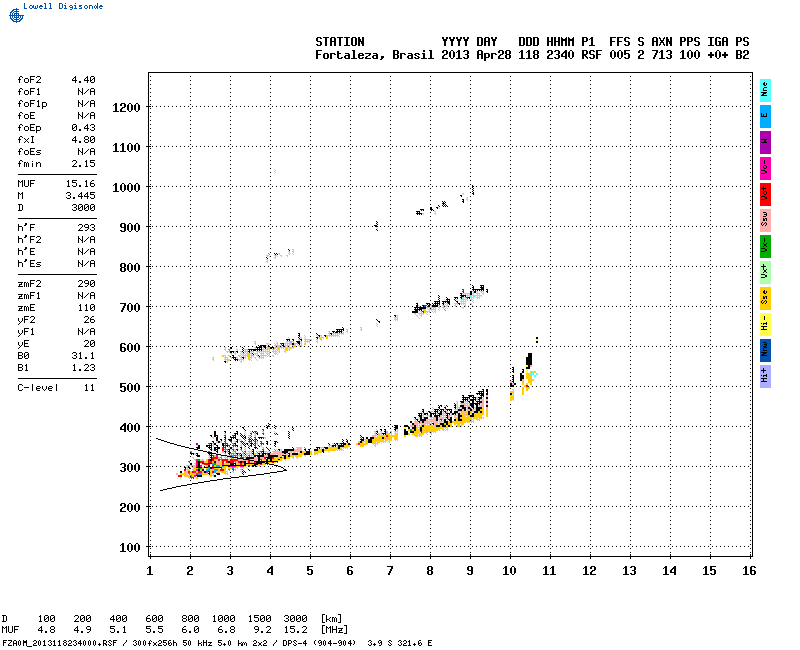Click the light green Vx+ legend swatch

tap(765, 271)
